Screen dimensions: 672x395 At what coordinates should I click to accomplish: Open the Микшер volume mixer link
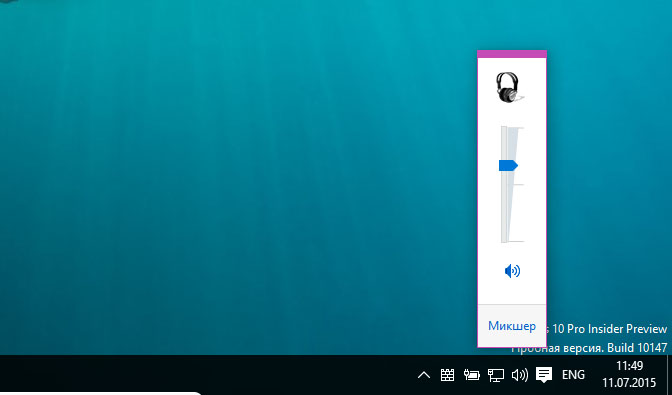click(x=512, y=326)
